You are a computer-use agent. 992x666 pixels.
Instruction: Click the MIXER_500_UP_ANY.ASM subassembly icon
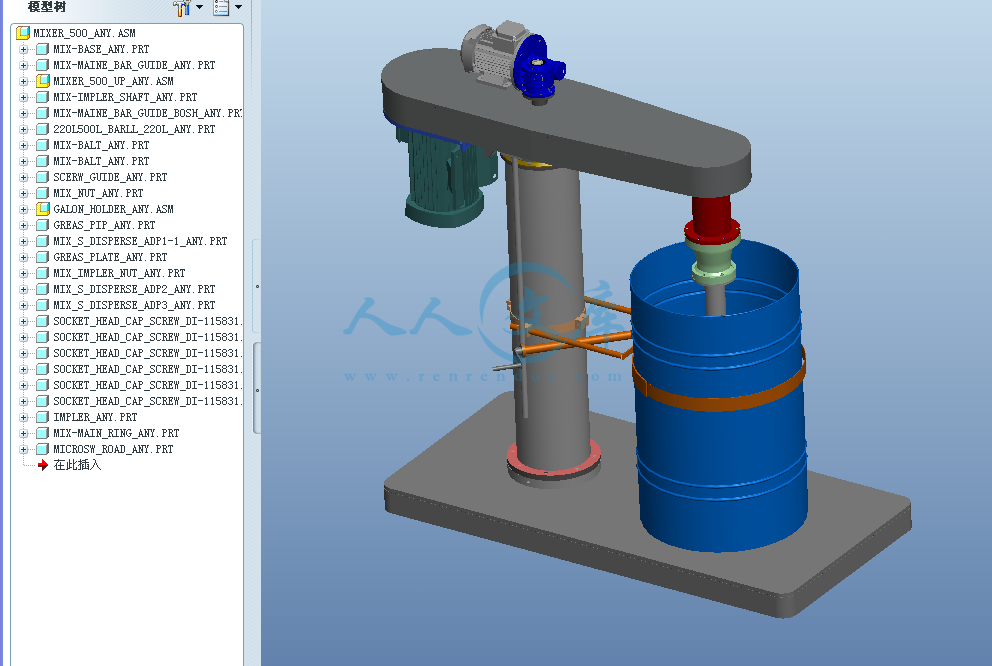click(43, 81)
